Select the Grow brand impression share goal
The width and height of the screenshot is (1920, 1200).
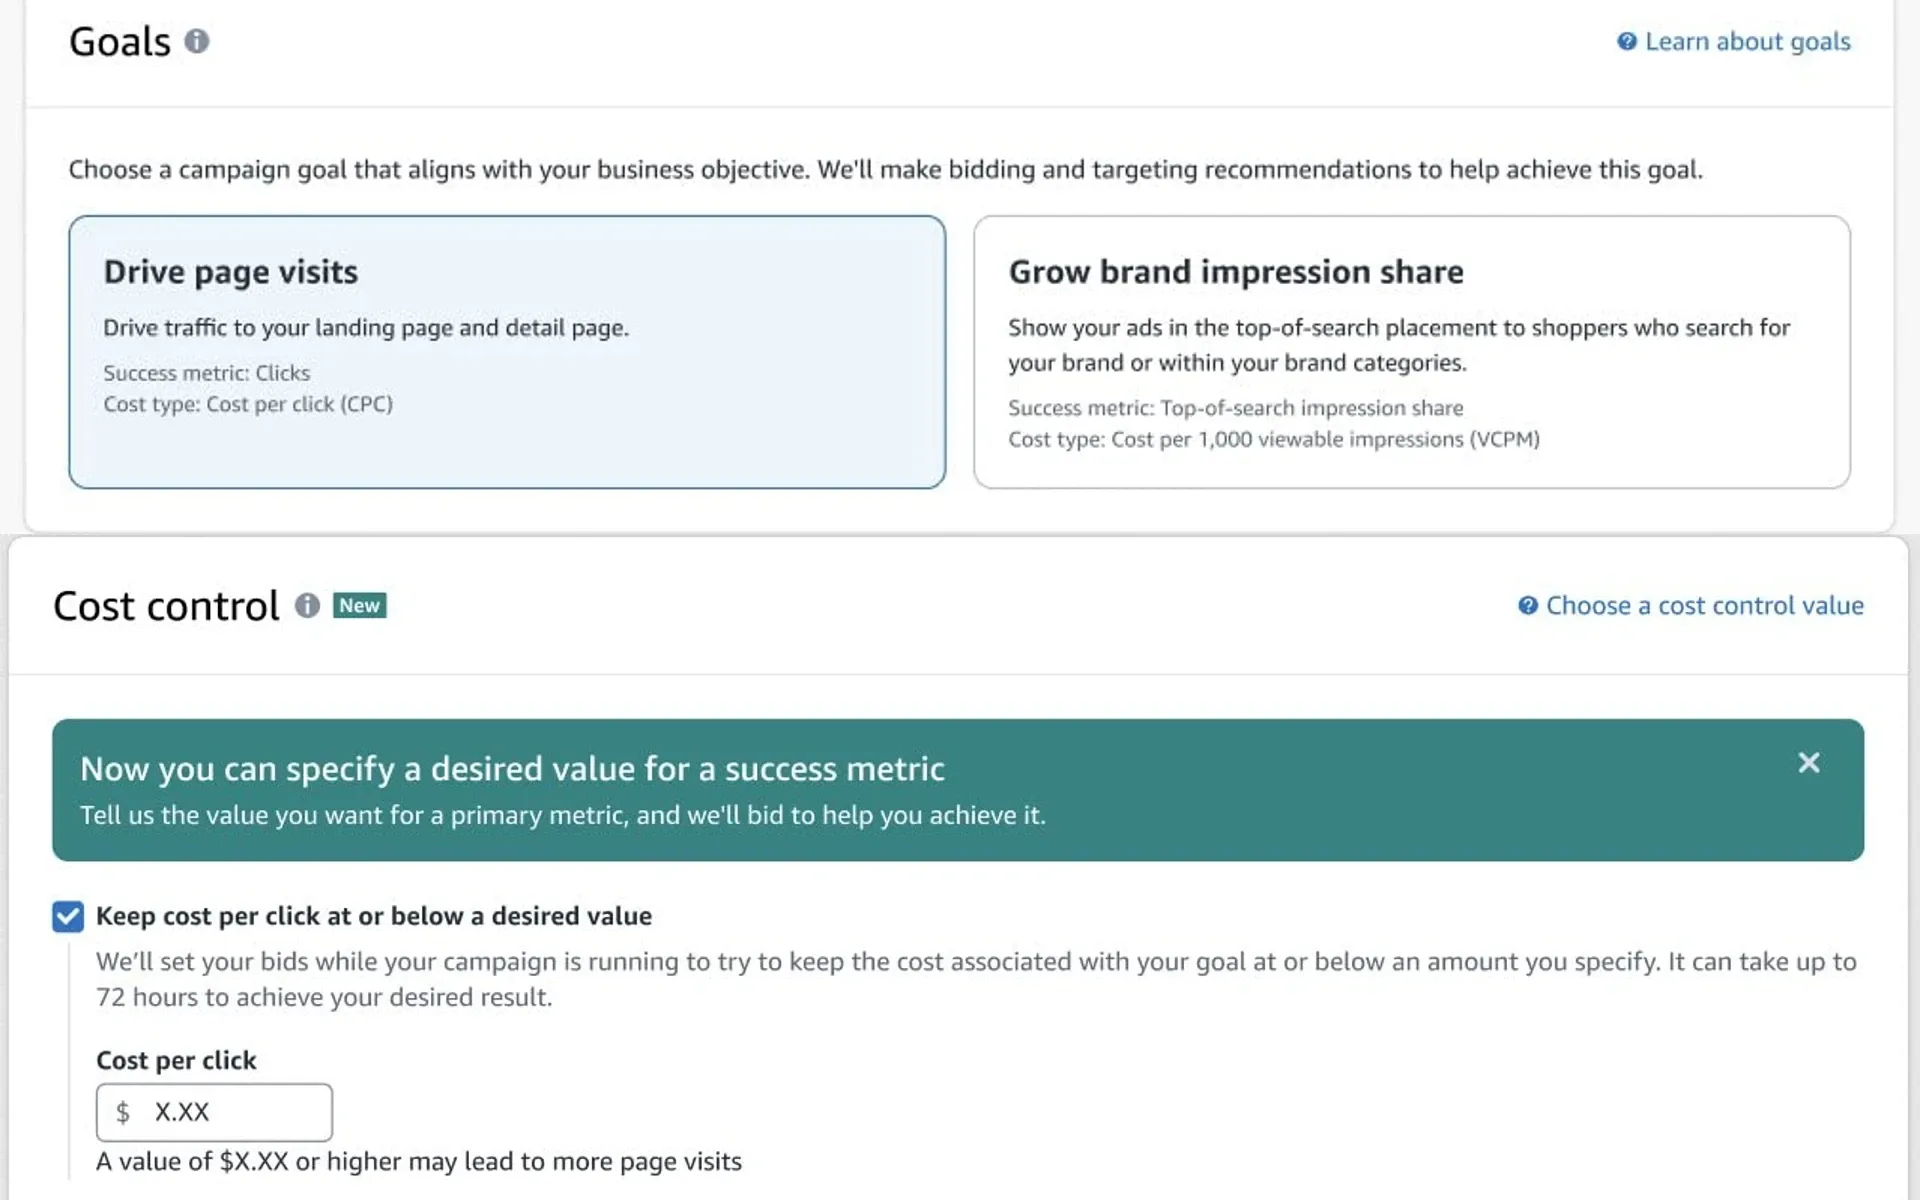click(1412, 352)
